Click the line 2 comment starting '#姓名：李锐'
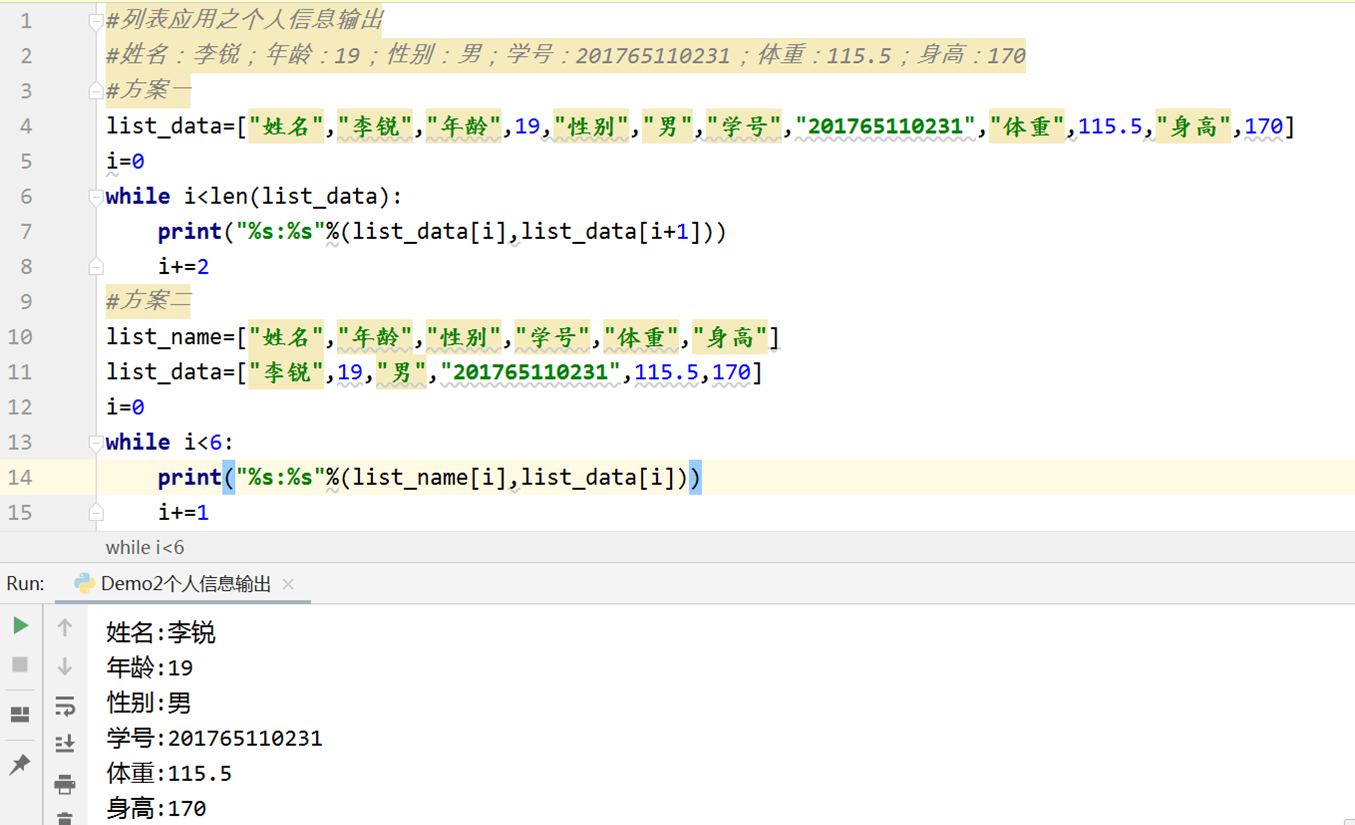1355x825 pixels. (566, 55)
